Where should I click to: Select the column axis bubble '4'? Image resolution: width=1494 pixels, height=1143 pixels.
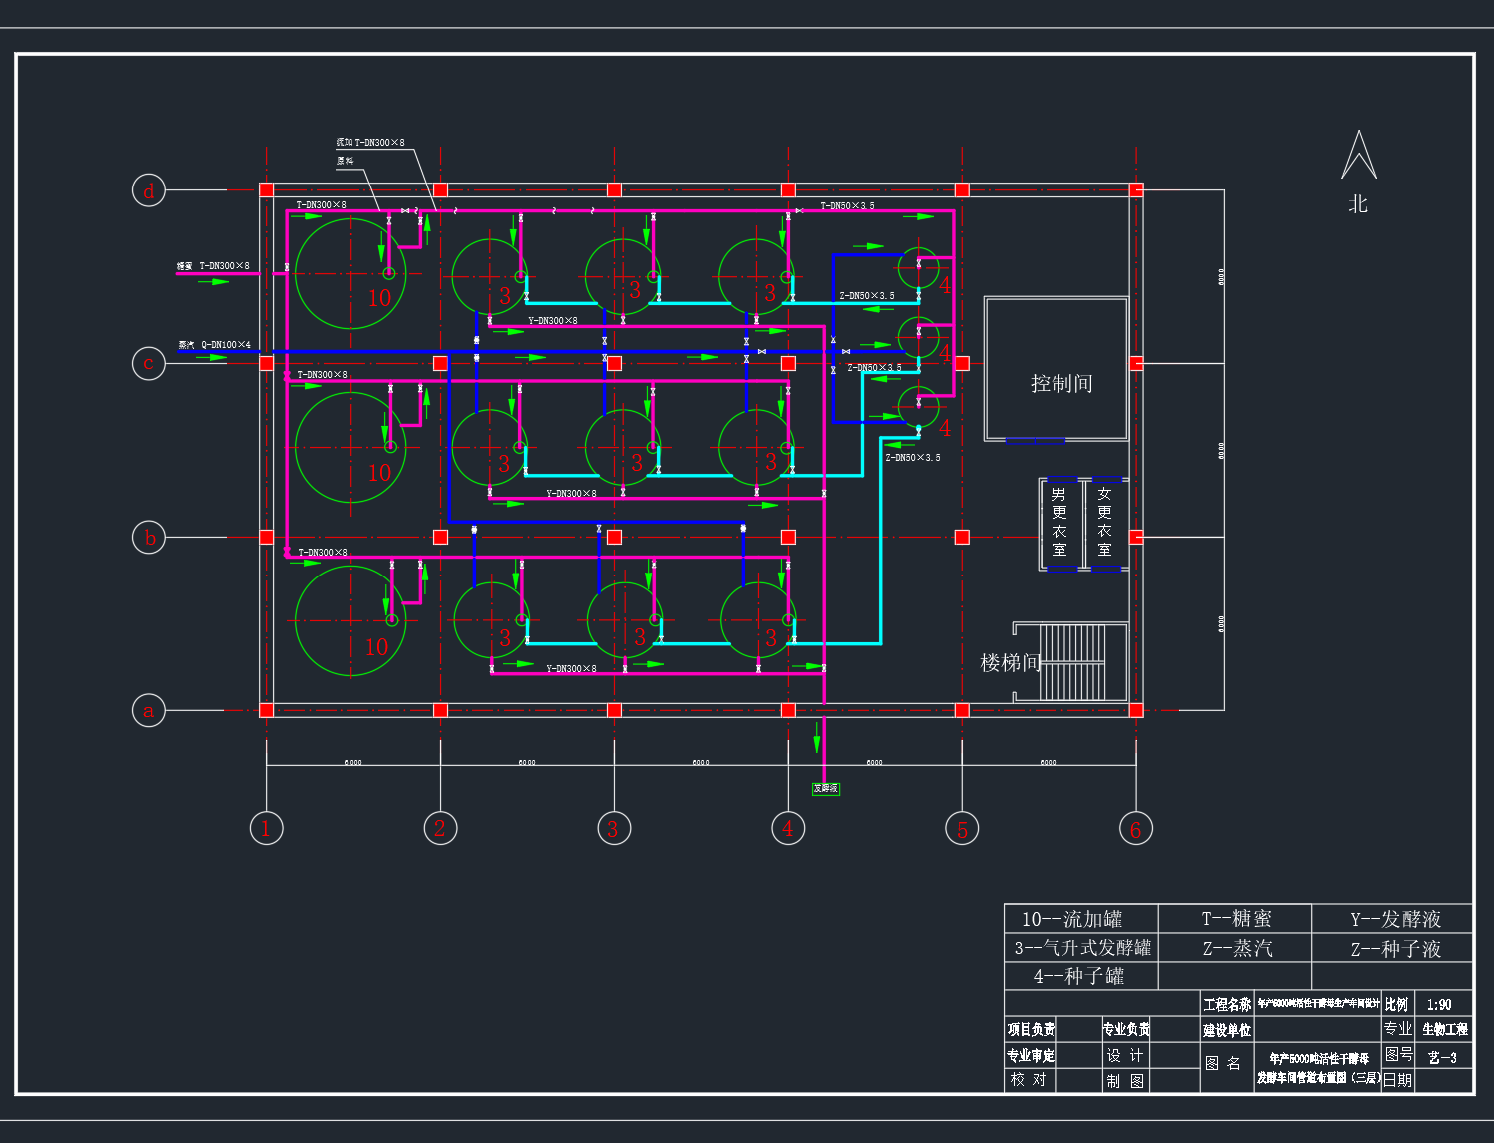tap(788, 828)
